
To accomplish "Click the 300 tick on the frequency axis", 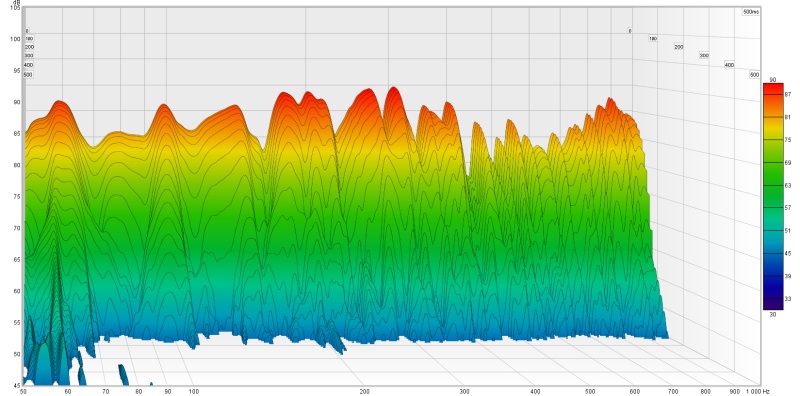I will click(x=463, y=391).
